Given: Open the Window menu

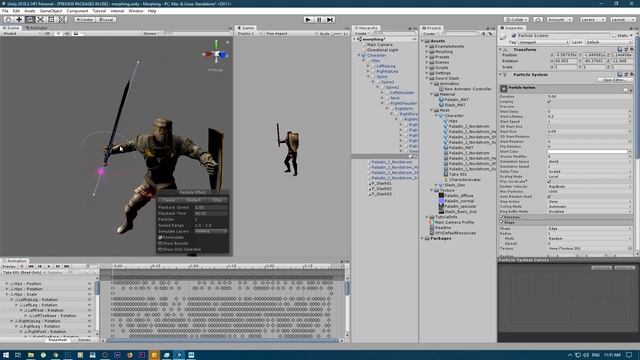Looking at the screenshot, I should tap(136, 11).
